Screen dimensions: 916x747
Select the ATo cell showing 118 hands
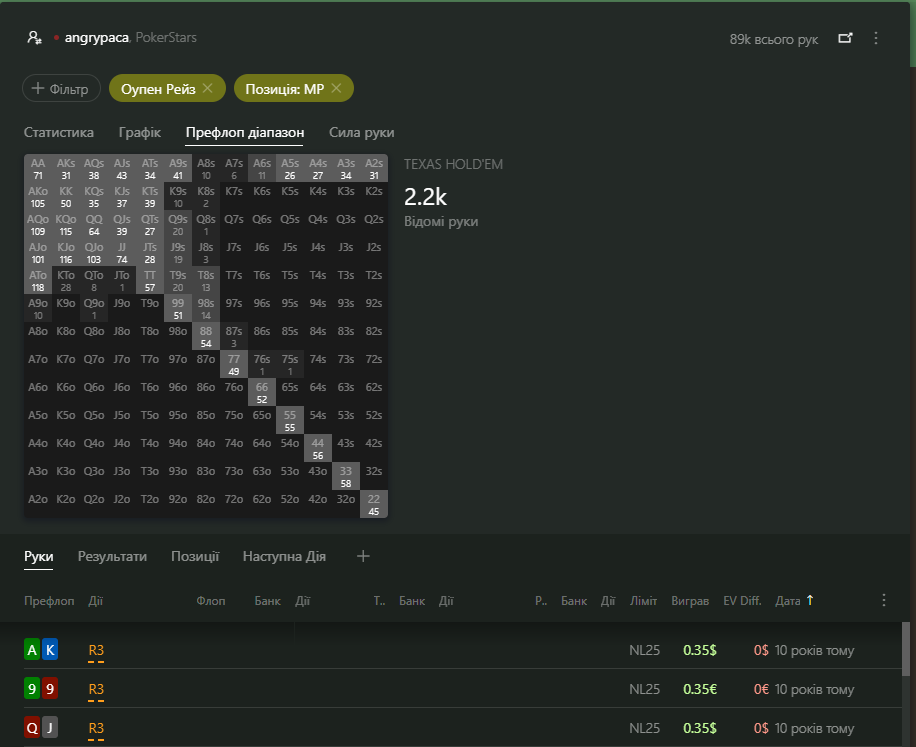(38, 281)
